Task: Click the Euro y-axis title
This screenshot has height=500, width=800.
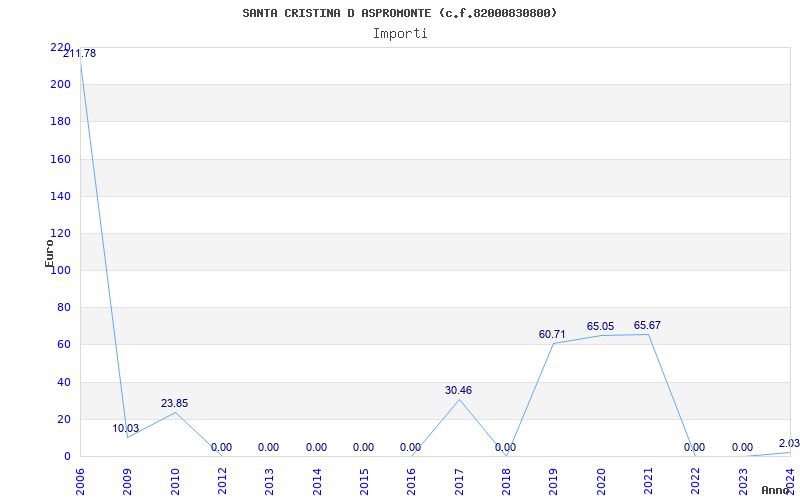Action: (49, 253)
